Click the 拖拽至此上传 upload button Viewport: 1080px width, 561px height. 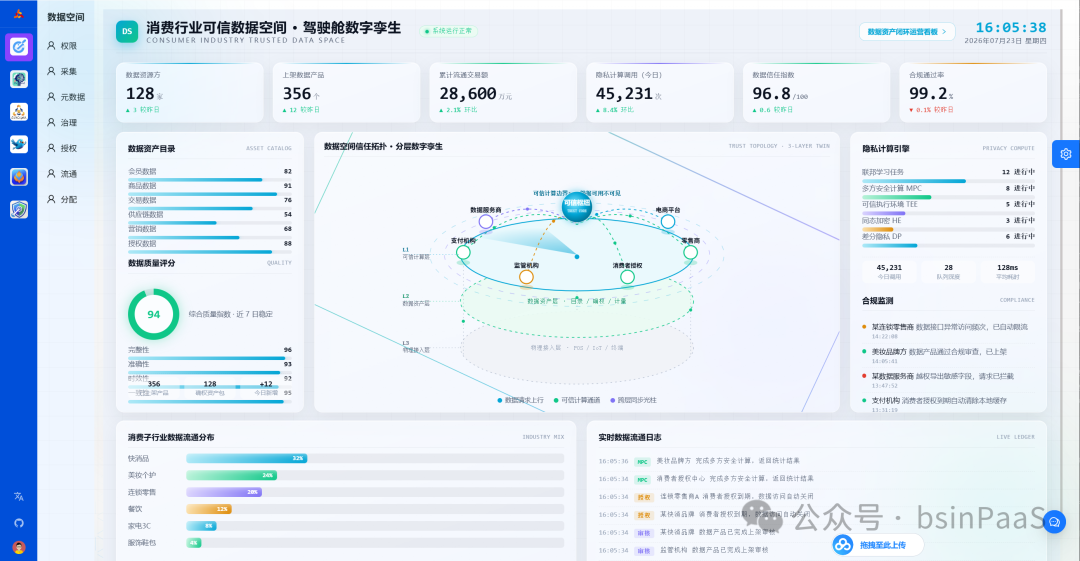878,544
